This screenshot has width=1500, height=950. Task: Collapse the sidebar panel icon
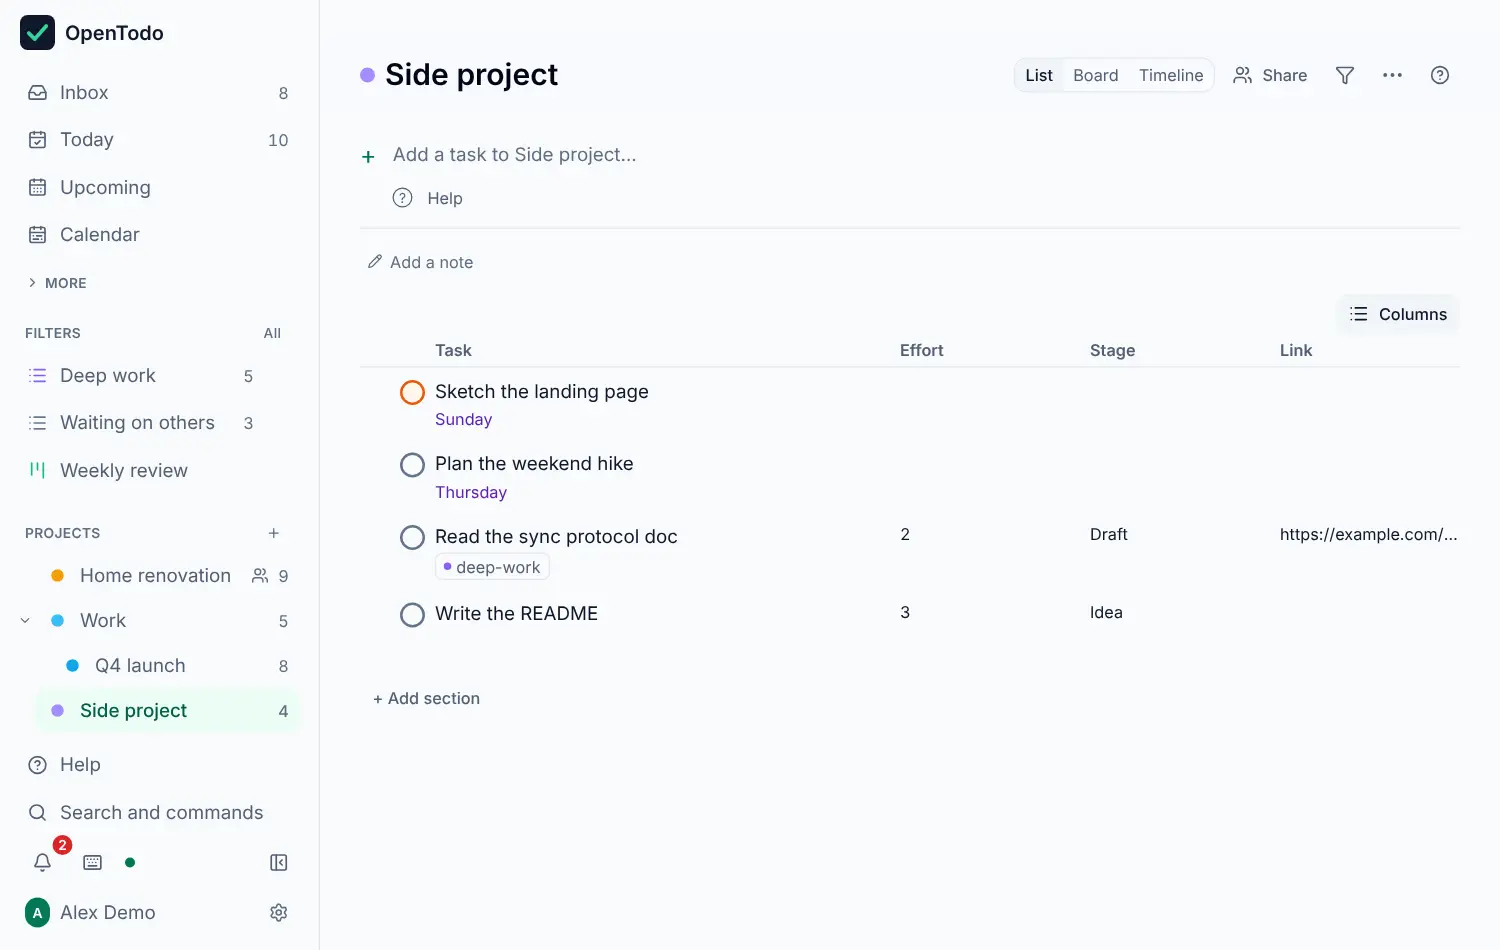pyautogui.click(x=279, y=862)
